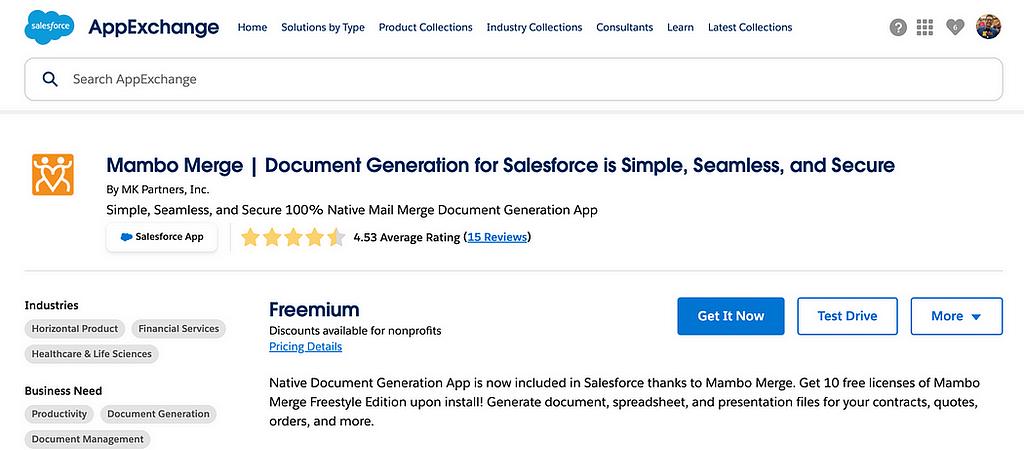Viewport: 1024px width, 450px height.
Task: Open the 15 Reviews link
Action: (497, 237)
